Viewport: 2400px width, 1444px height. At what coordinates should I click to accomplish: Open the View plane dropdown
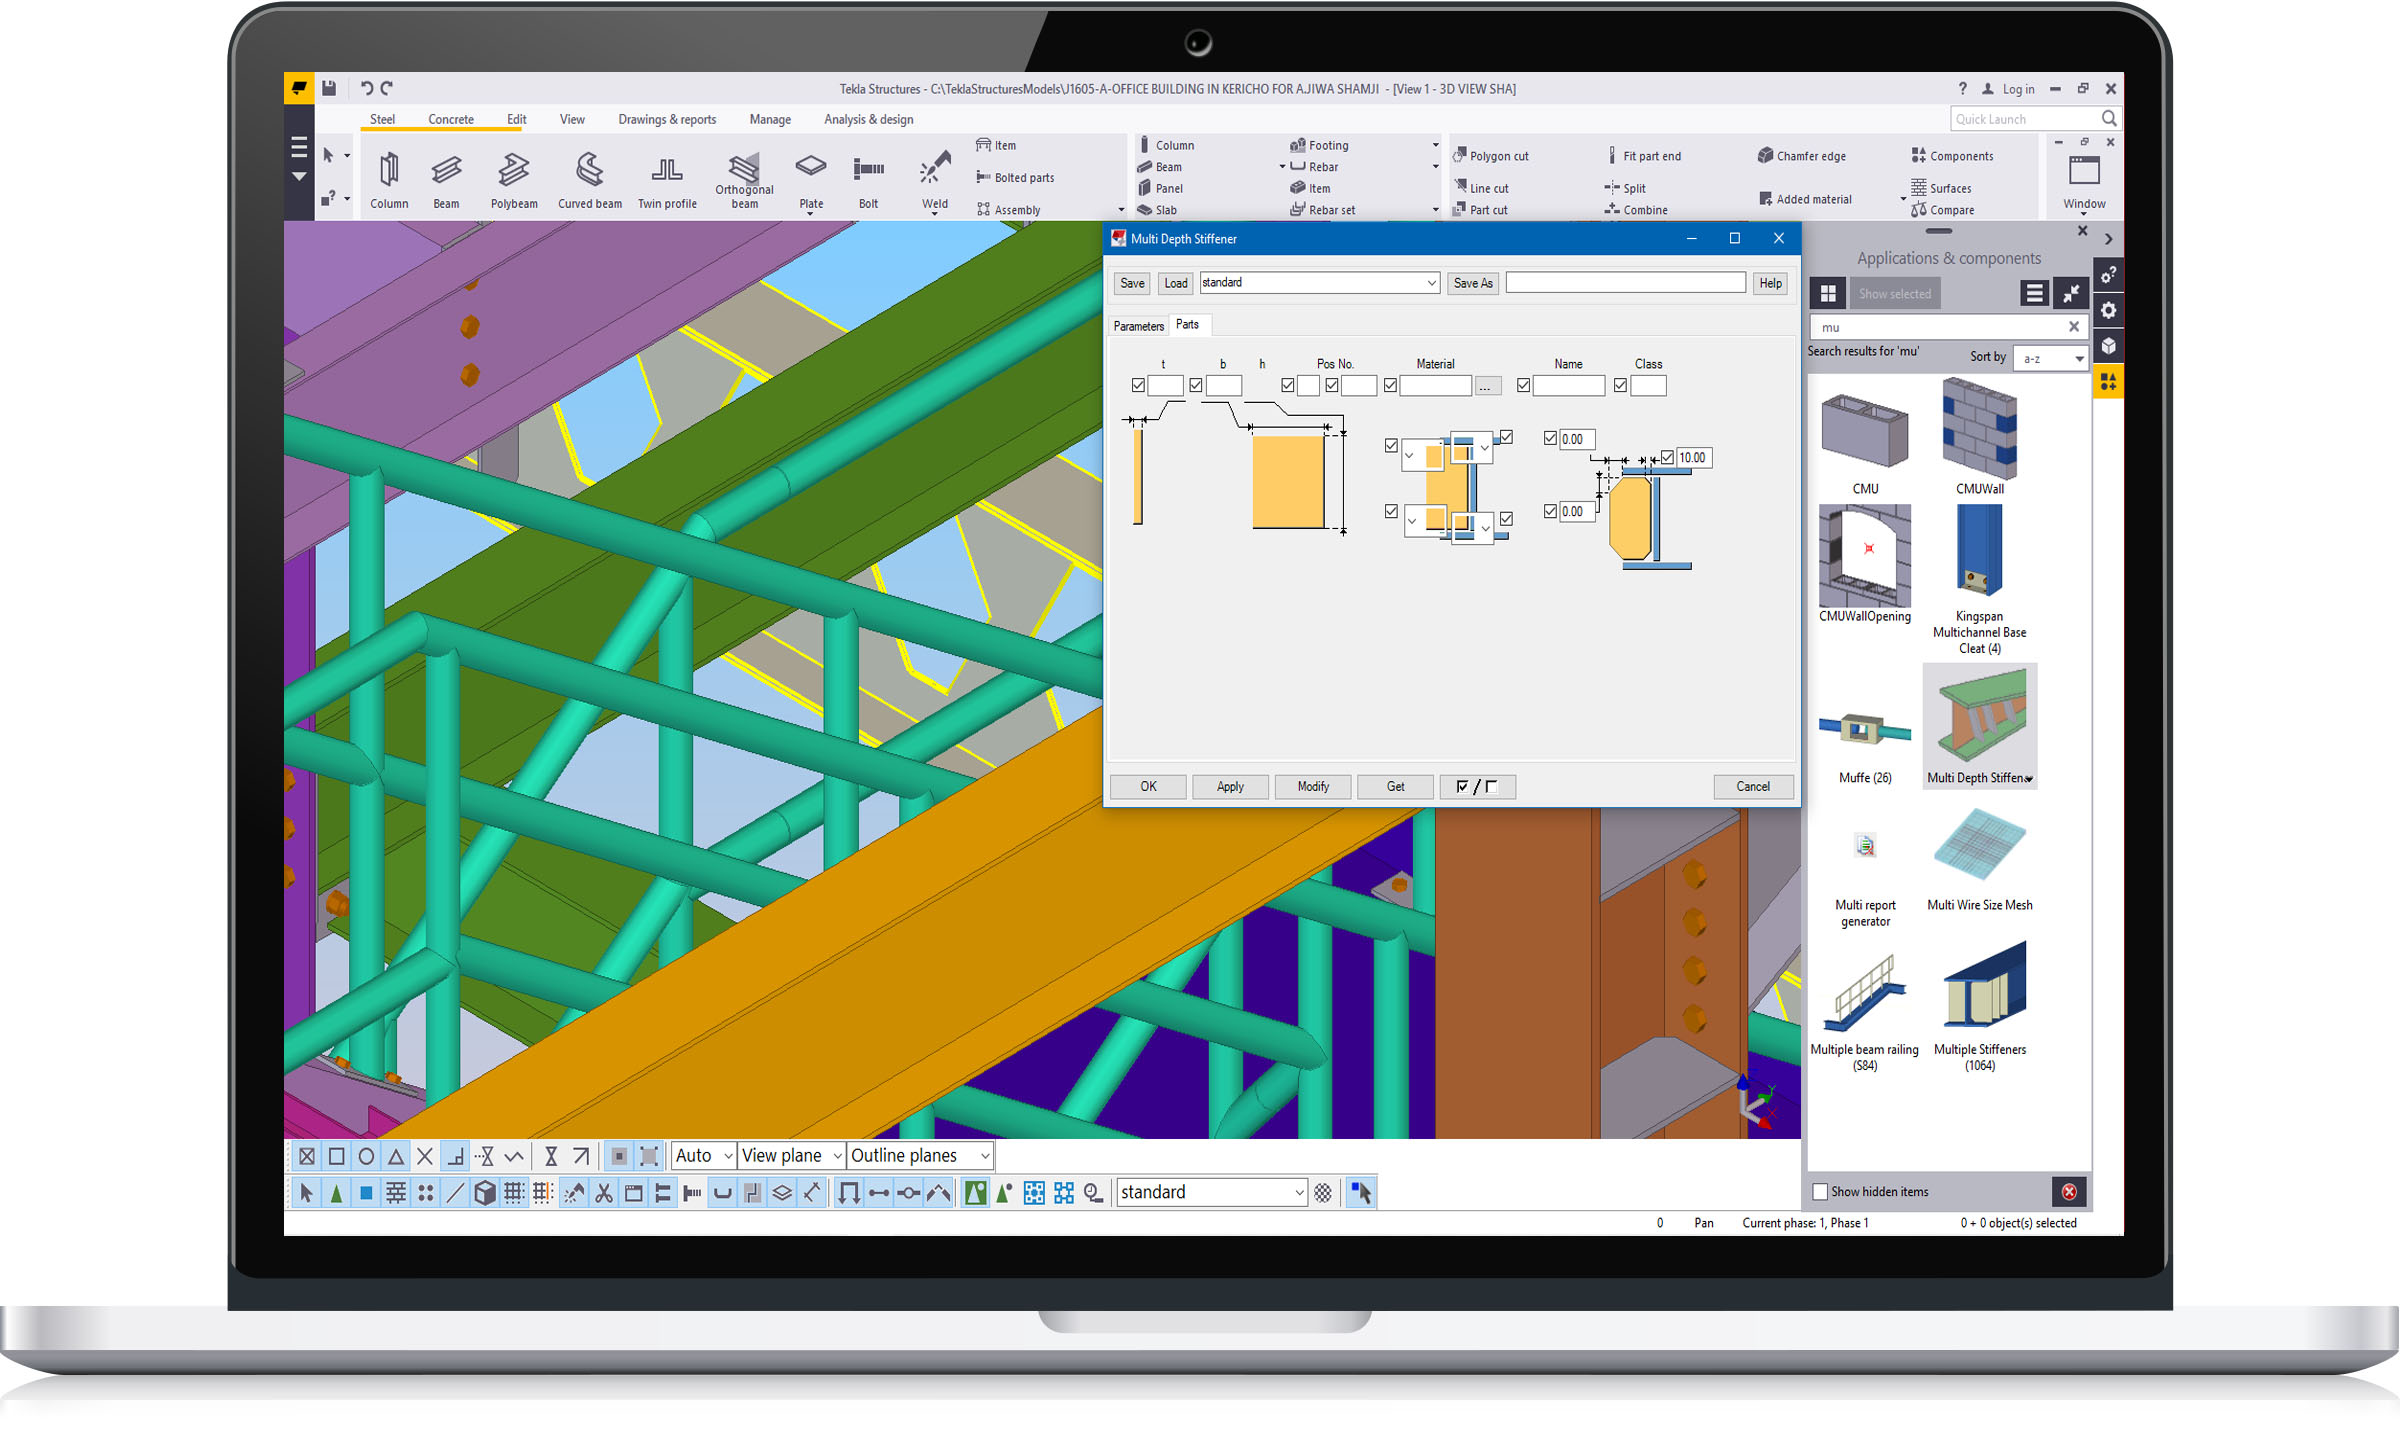click(791, 1155)
